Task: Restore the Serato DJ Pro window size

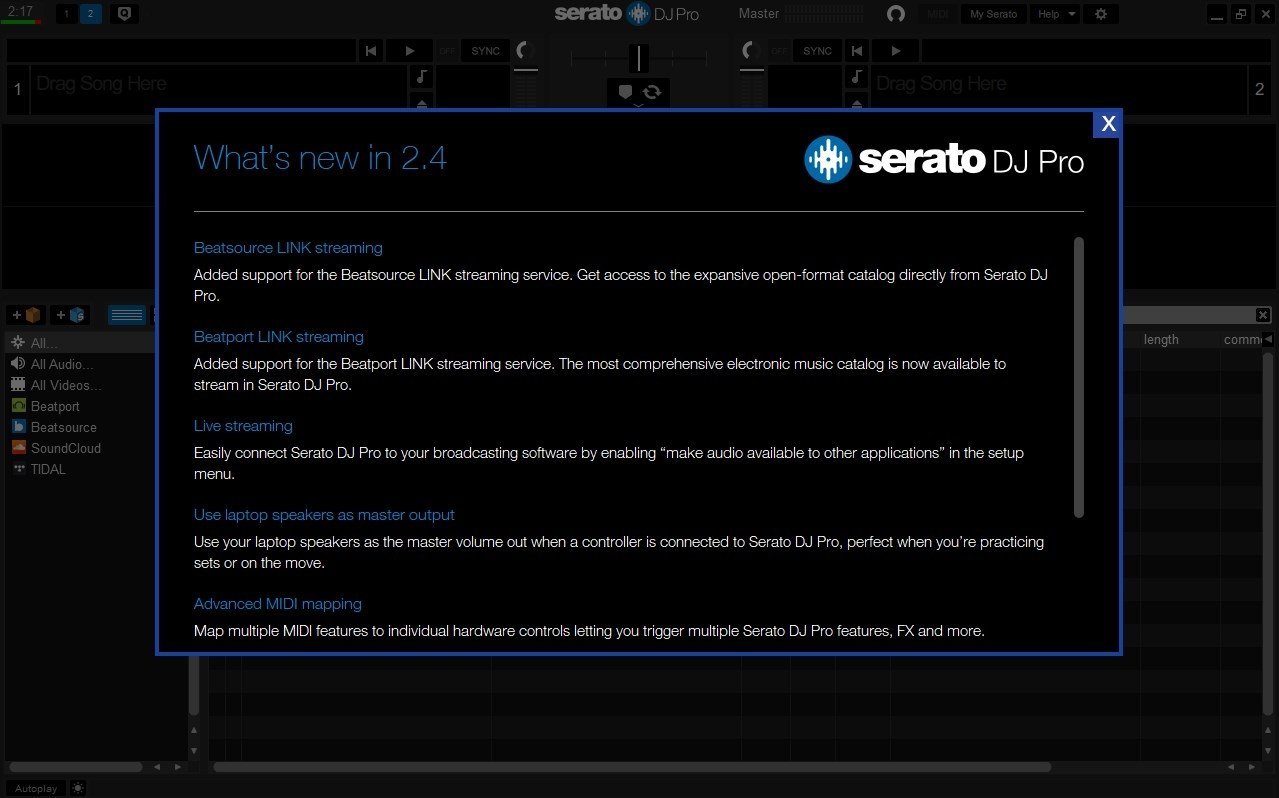Action: 1241,14
